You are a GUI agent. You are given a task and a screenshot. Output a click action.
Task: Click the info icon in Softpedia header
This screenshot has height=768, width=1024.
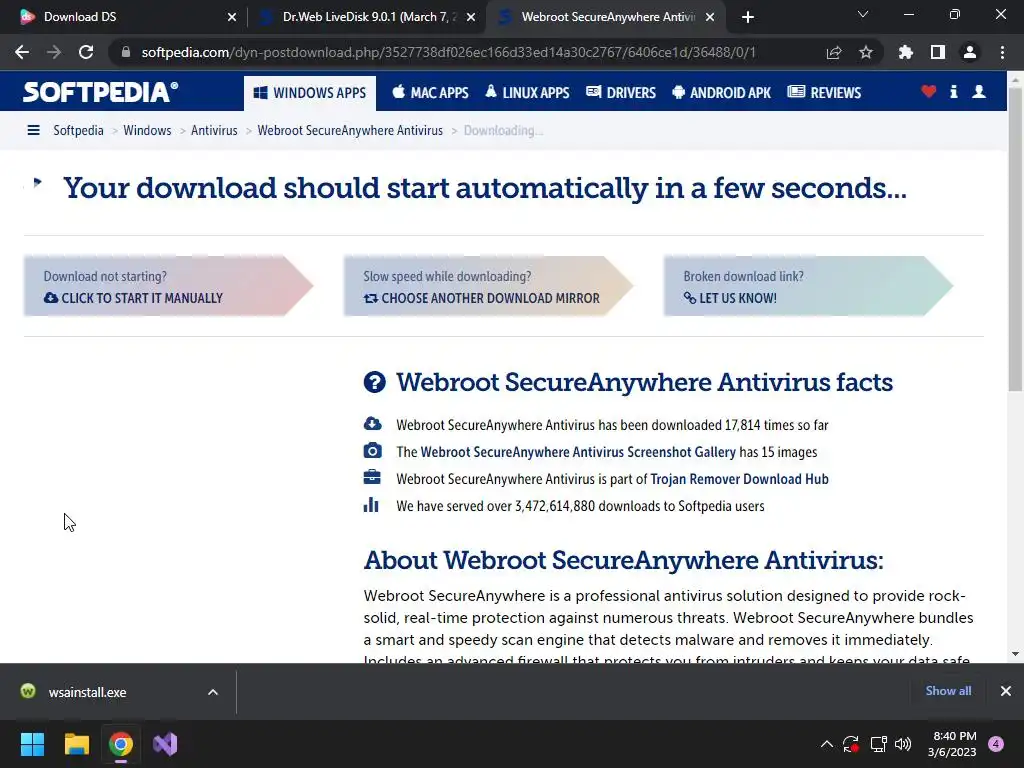[x=954, y=91]
